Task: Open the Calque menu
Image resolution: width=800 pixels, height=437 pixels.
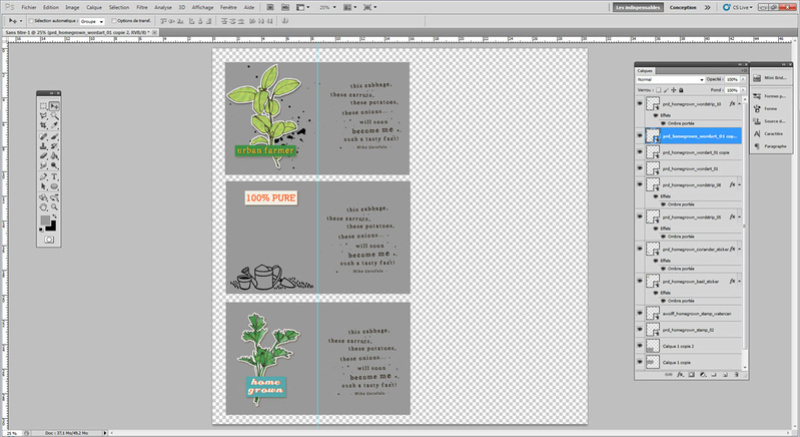Action: click(x=94, y=7)
